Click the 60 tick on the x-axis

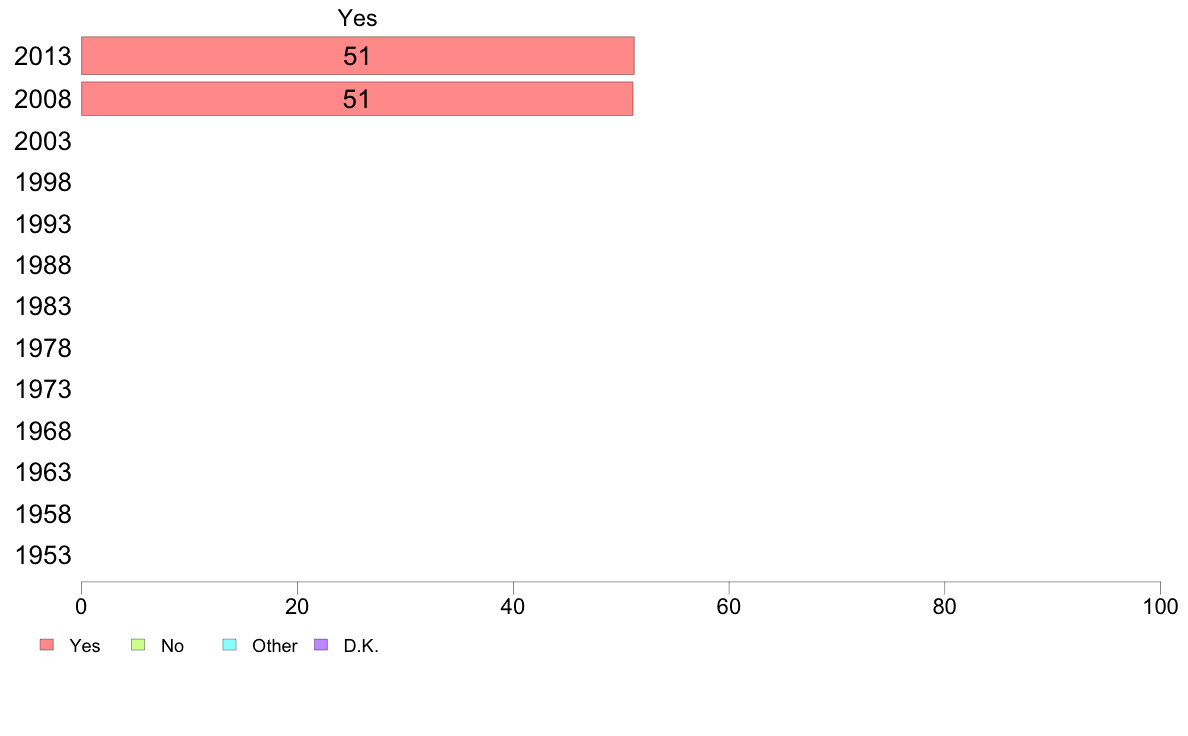(x=729, y=605)
